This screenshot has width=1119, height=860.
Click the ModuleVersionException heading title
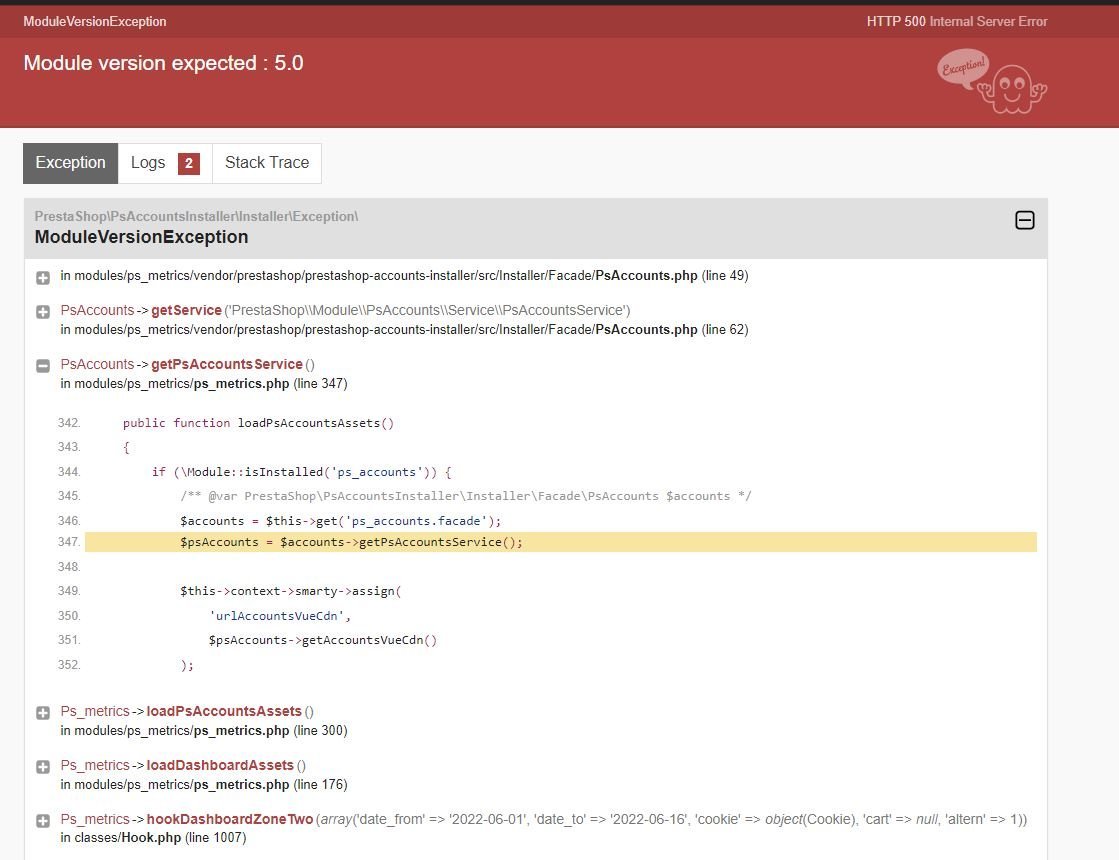click(x=141, y=237)
